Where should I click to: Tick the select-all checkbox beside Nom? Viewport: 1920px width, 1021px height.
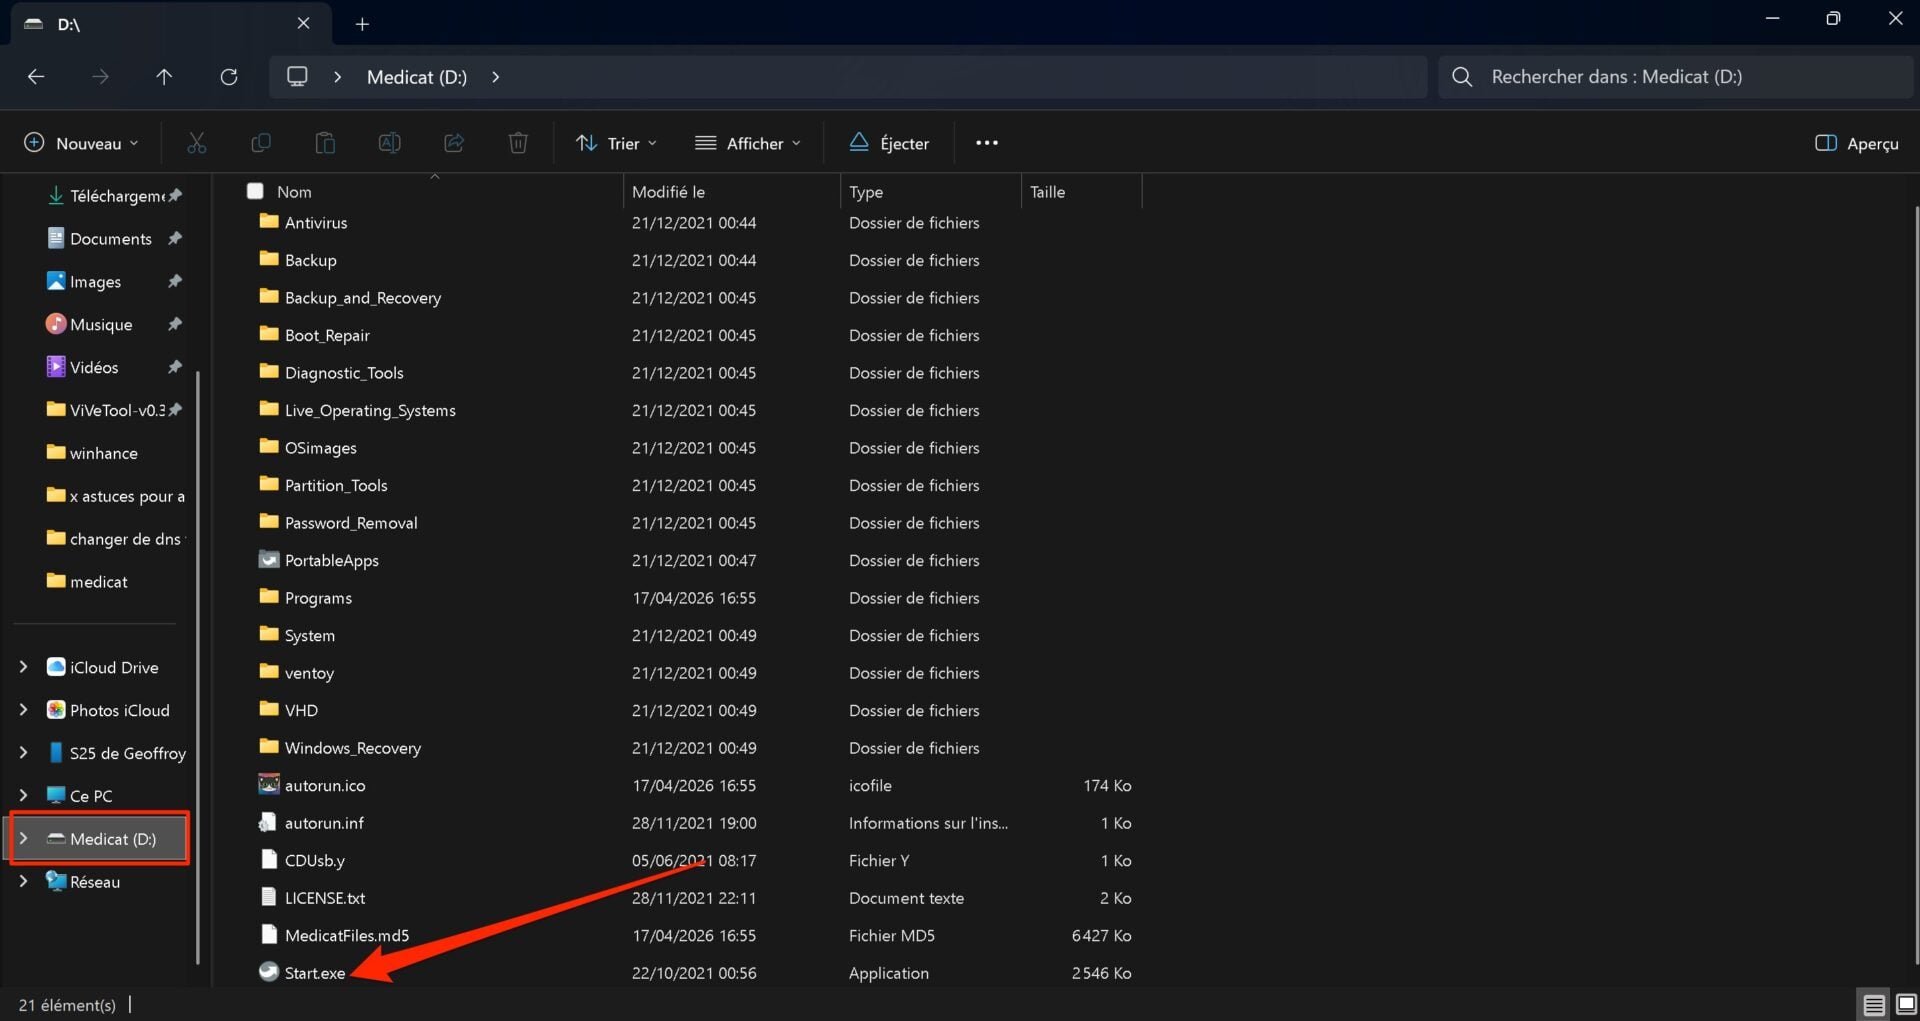pos(255,191)
